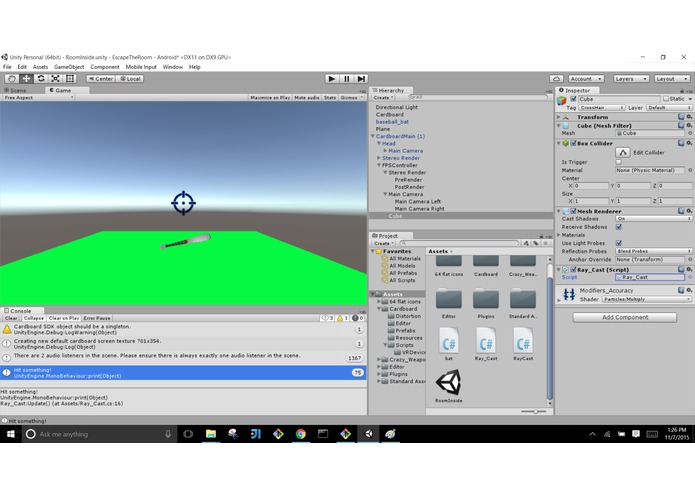This screenshot has width=695, height=494.
Task: Open the RayCast script asset icon
Action: tap(523, 341)
